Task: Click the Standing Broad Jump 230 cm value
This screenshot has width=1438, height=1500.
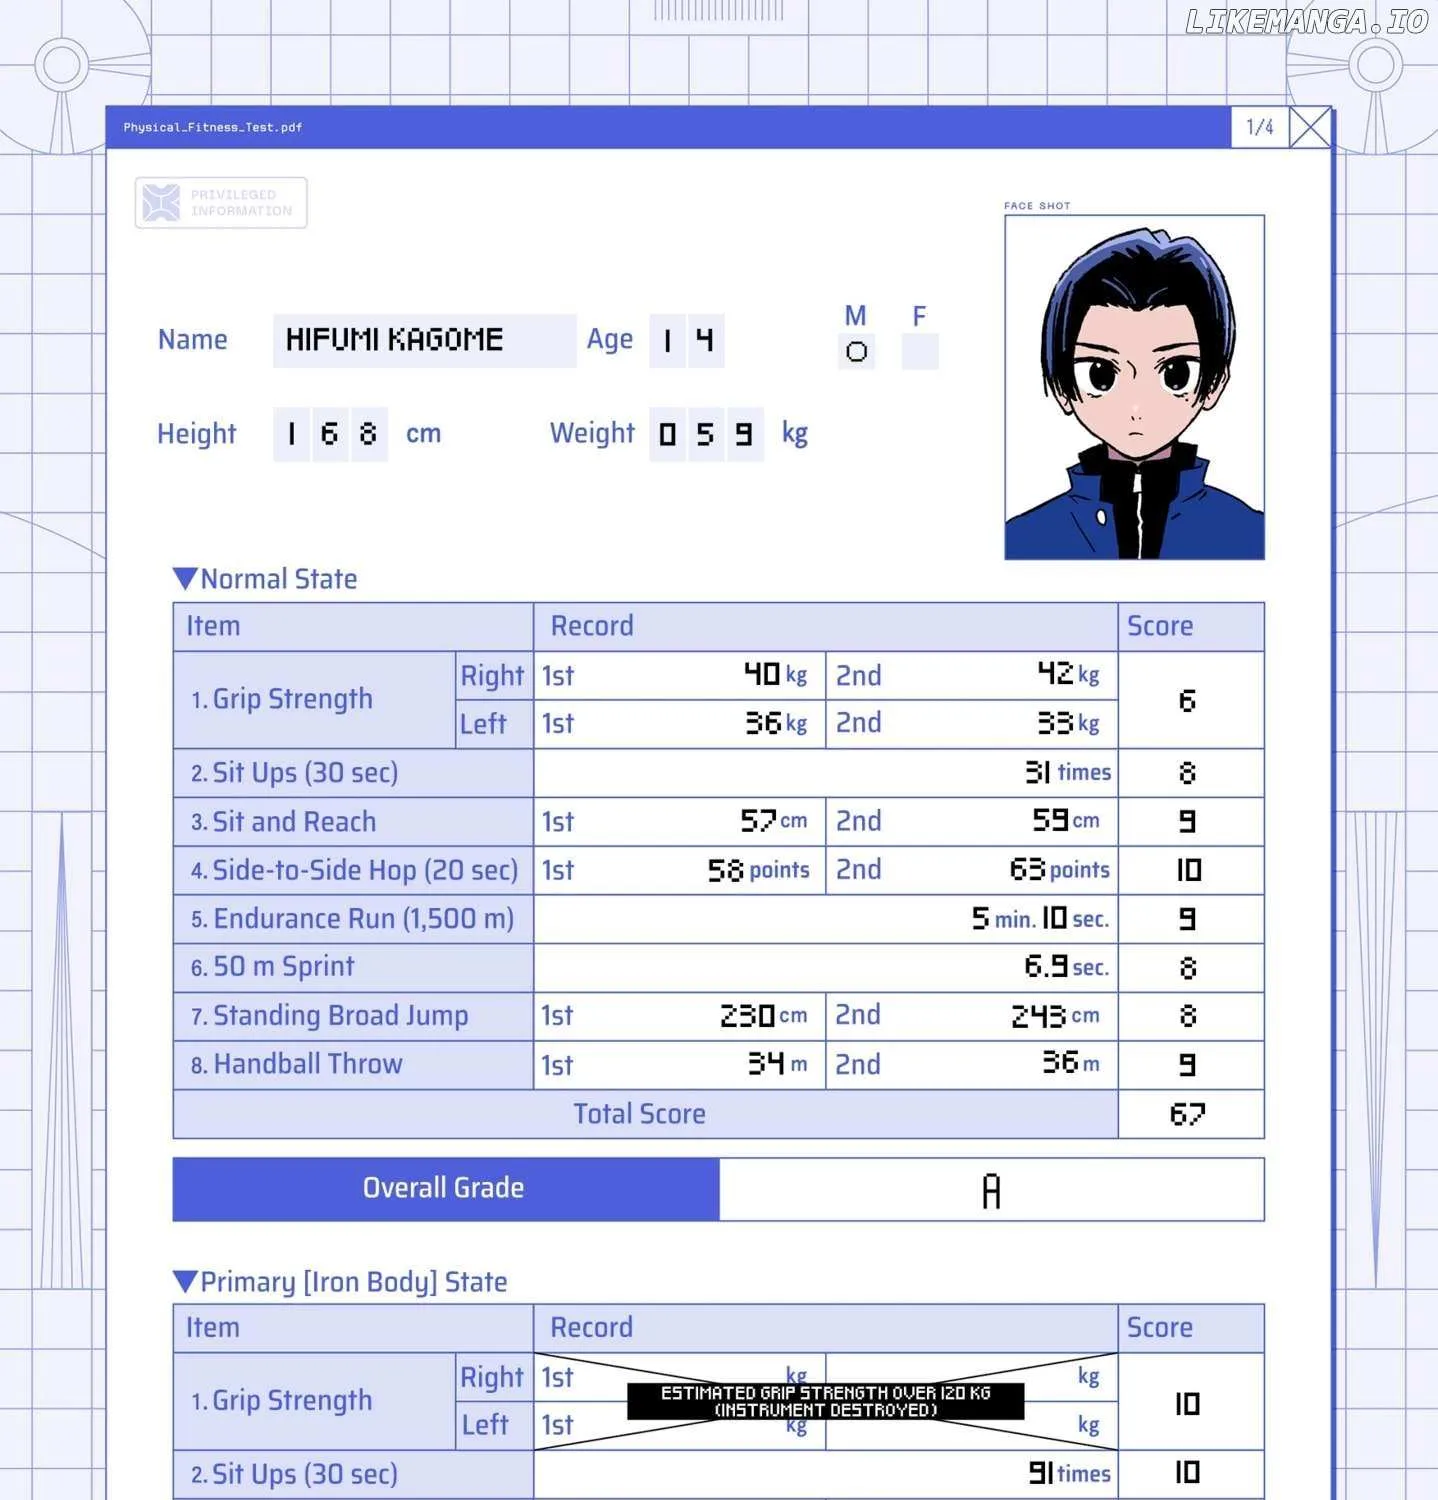Action: (764, 1016)
